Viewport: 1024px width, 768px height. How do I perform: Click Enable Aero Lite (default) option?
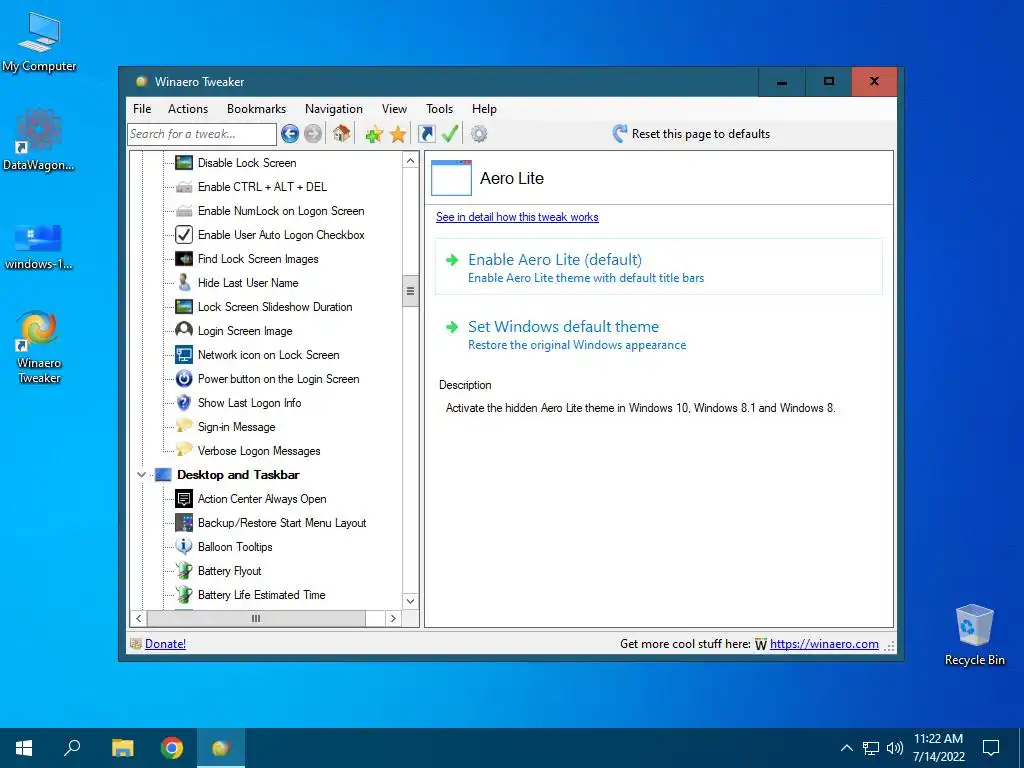coord(659,267)
